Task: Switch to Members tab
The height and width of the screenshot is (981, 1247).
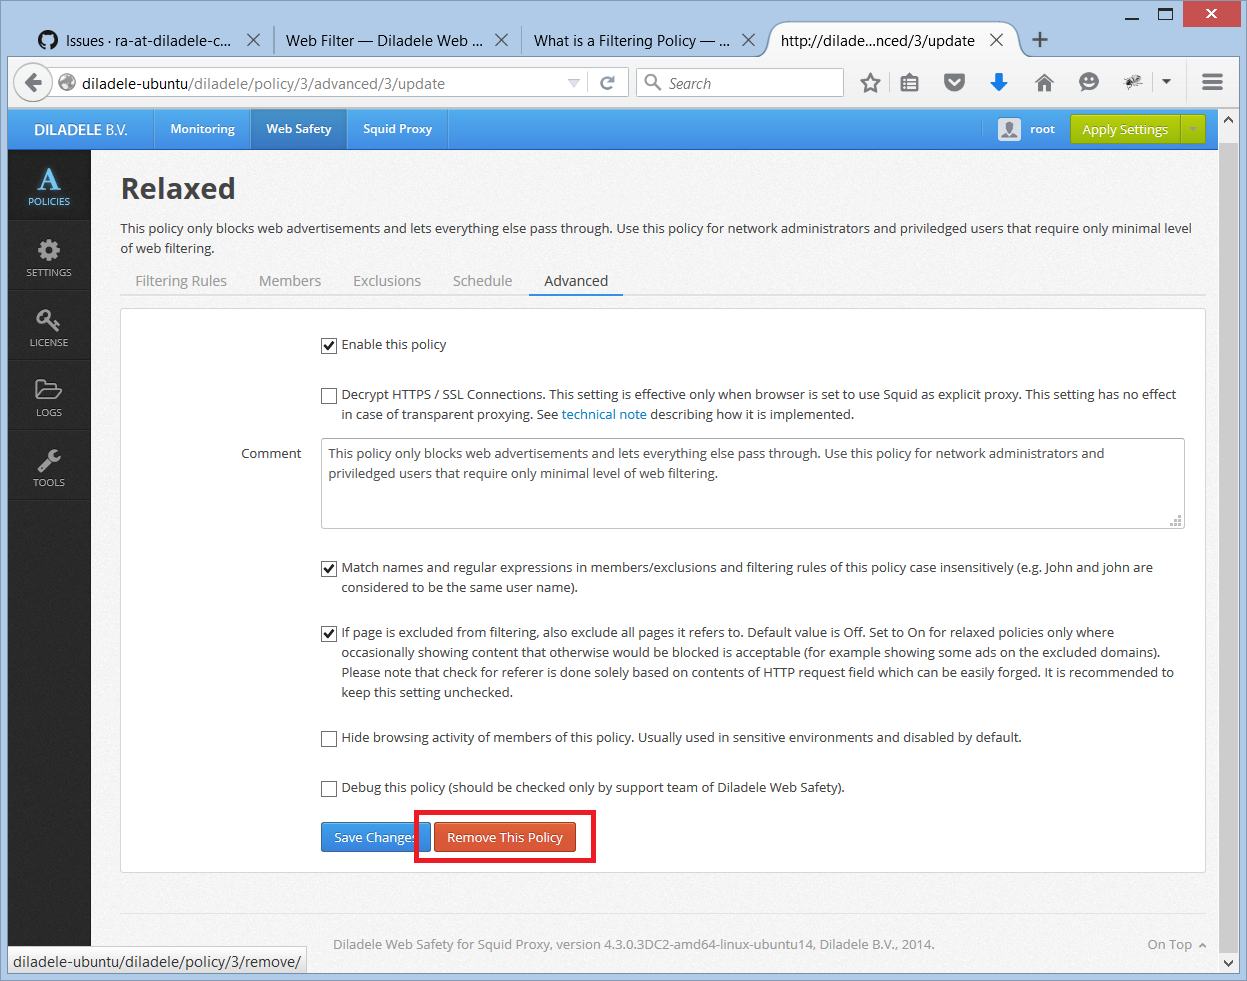Action: (x=290, y=281)
